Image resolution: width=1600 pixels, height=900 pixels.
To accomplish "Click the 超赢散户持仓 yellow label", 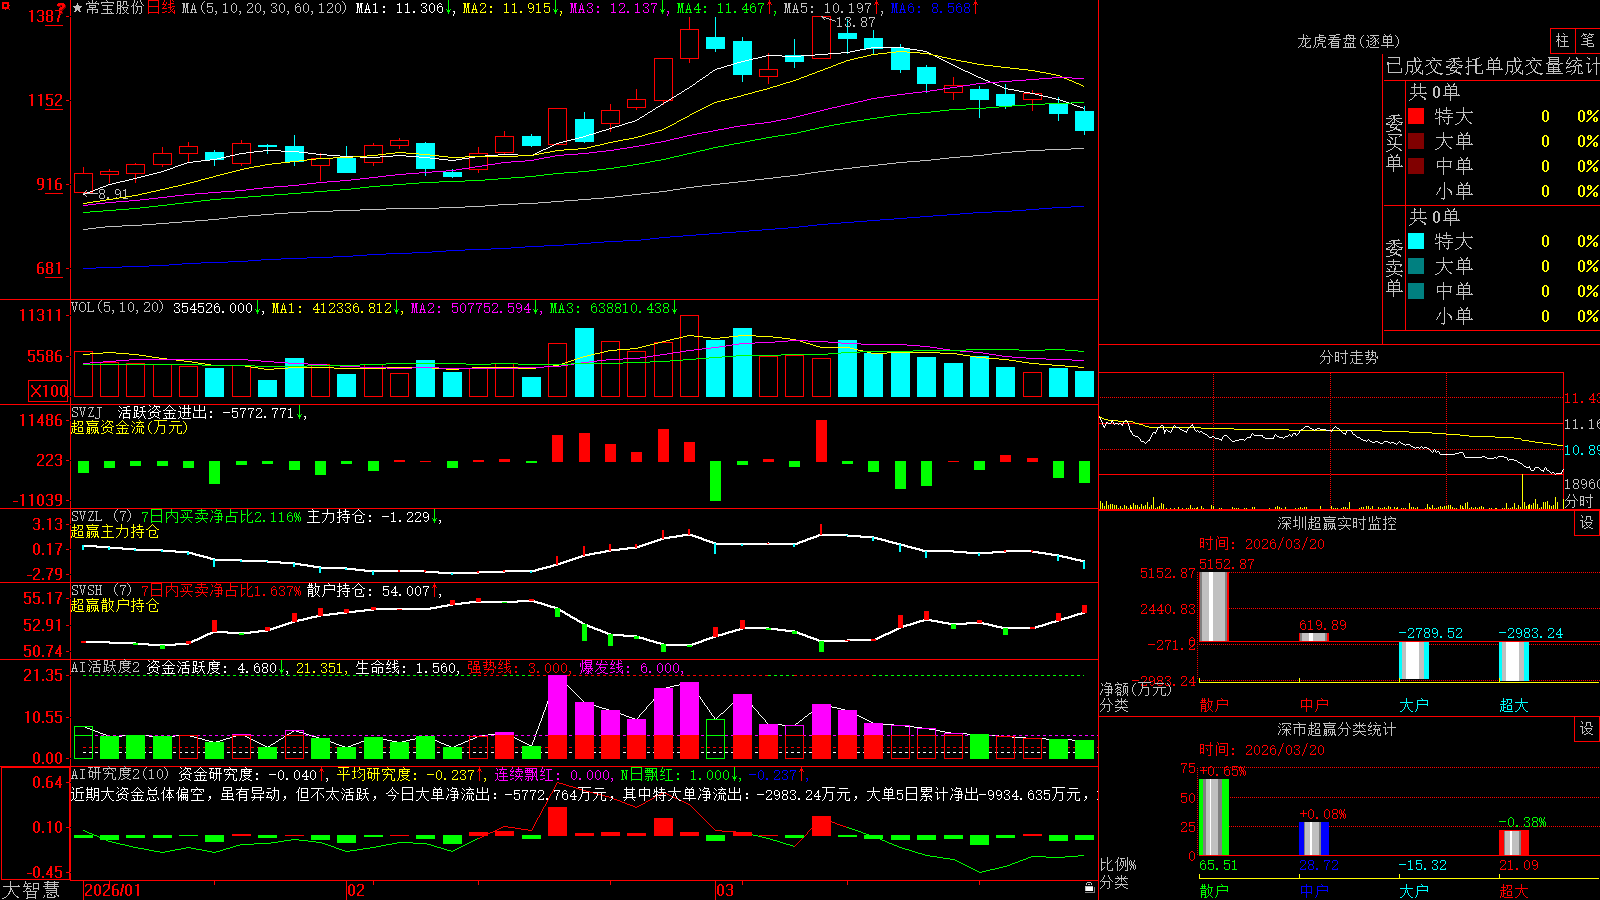I will (x=115, y=605).
